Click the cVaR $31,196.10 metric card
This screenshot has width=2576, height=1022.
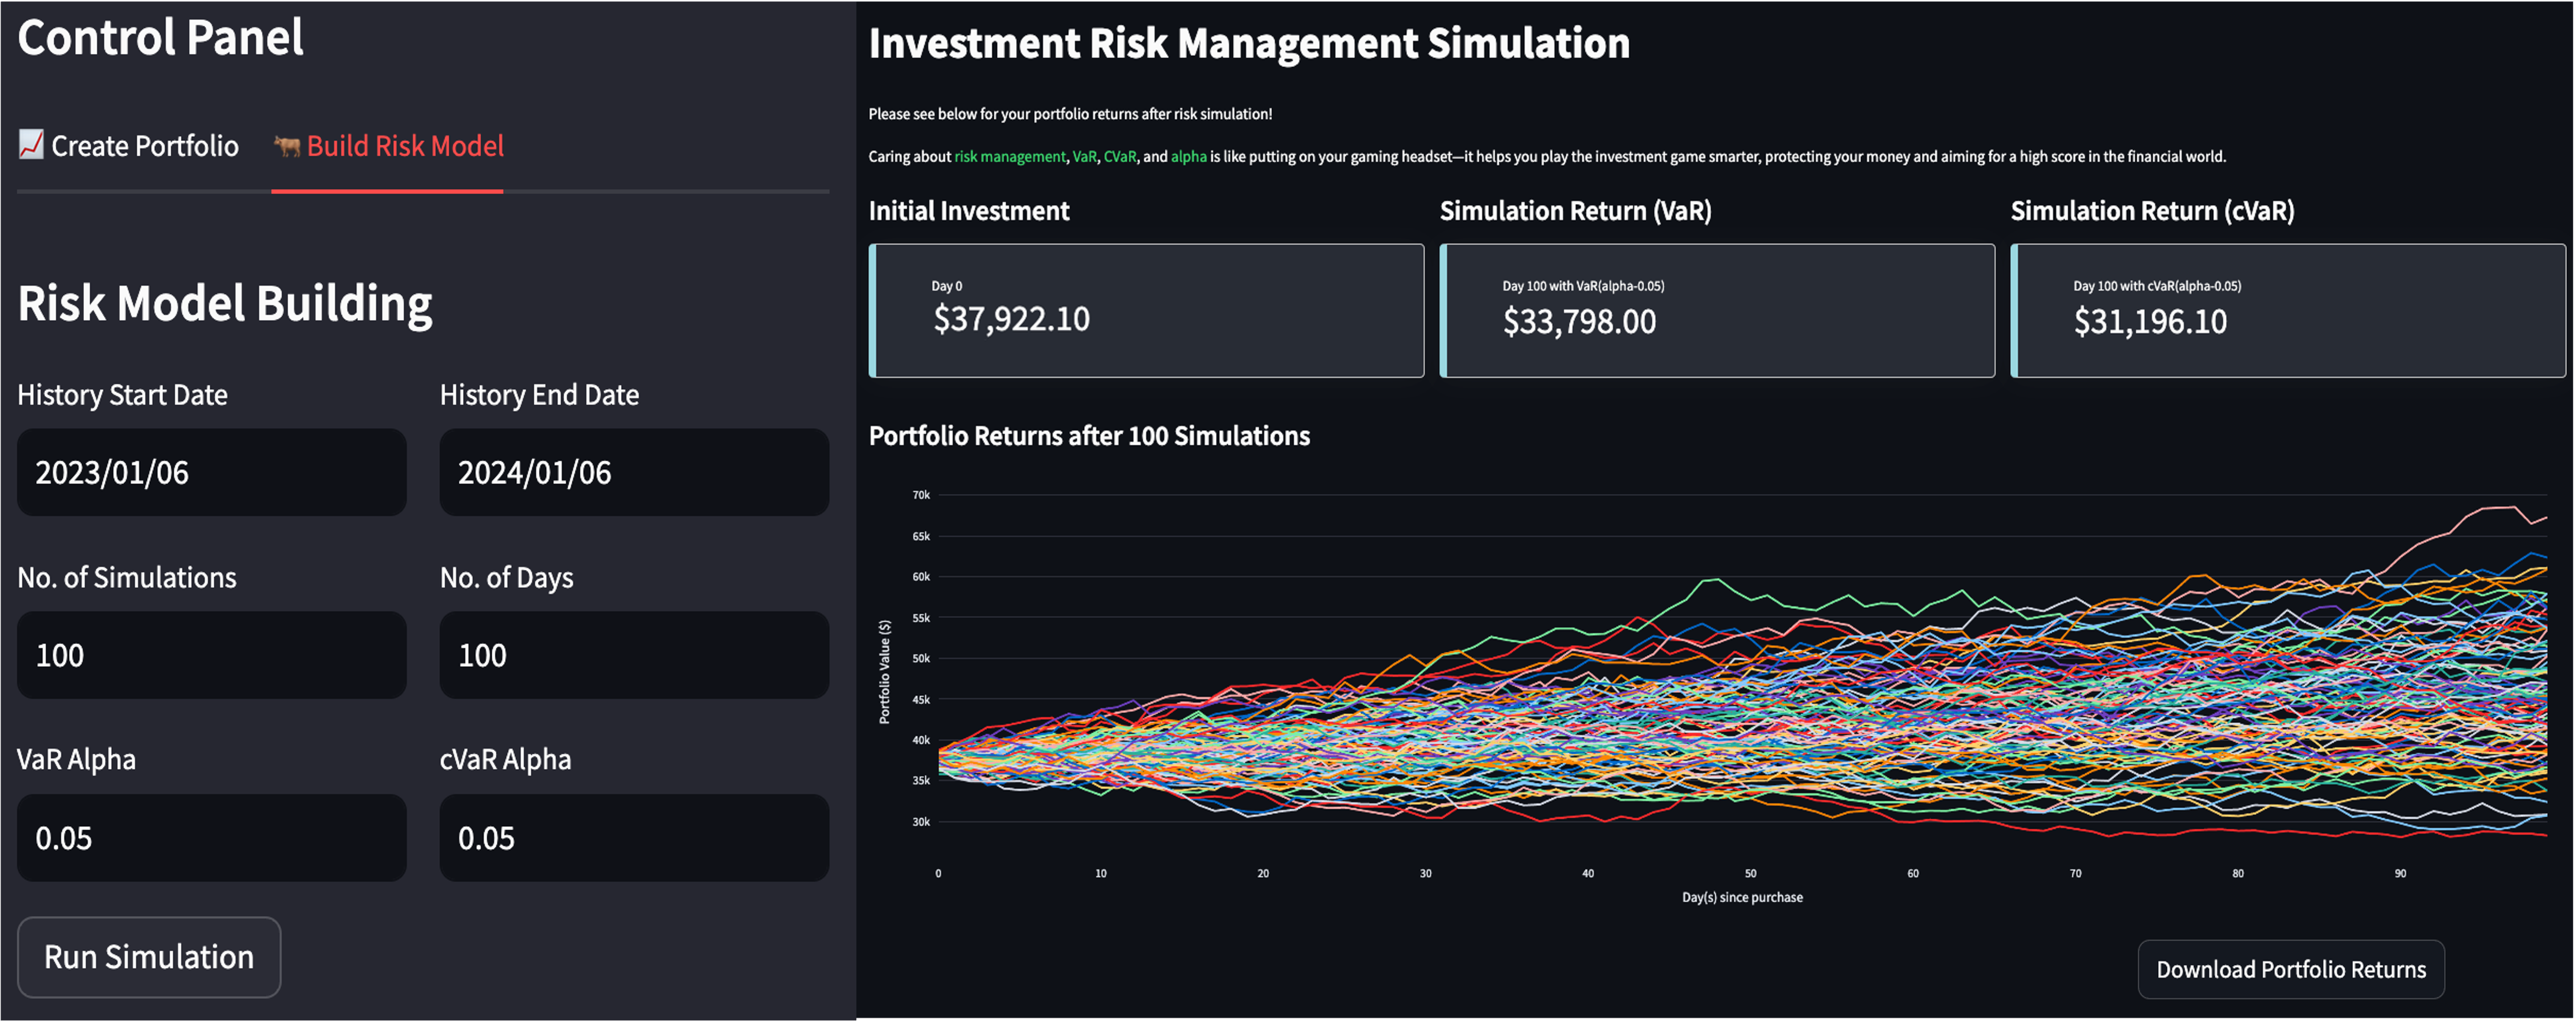tap(2288, 310)
